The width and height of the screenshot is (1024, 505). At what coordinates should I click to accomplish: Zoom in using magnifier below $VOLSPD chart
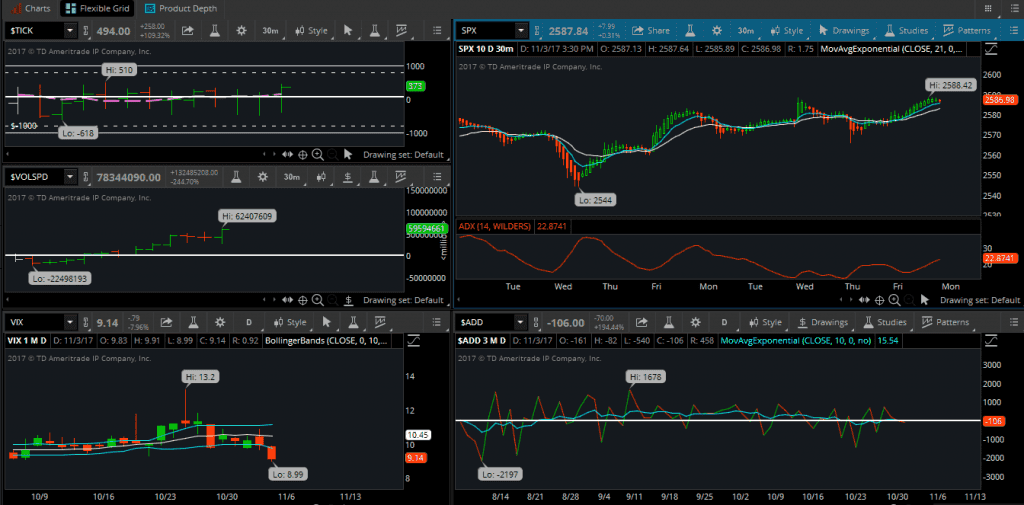317,300
